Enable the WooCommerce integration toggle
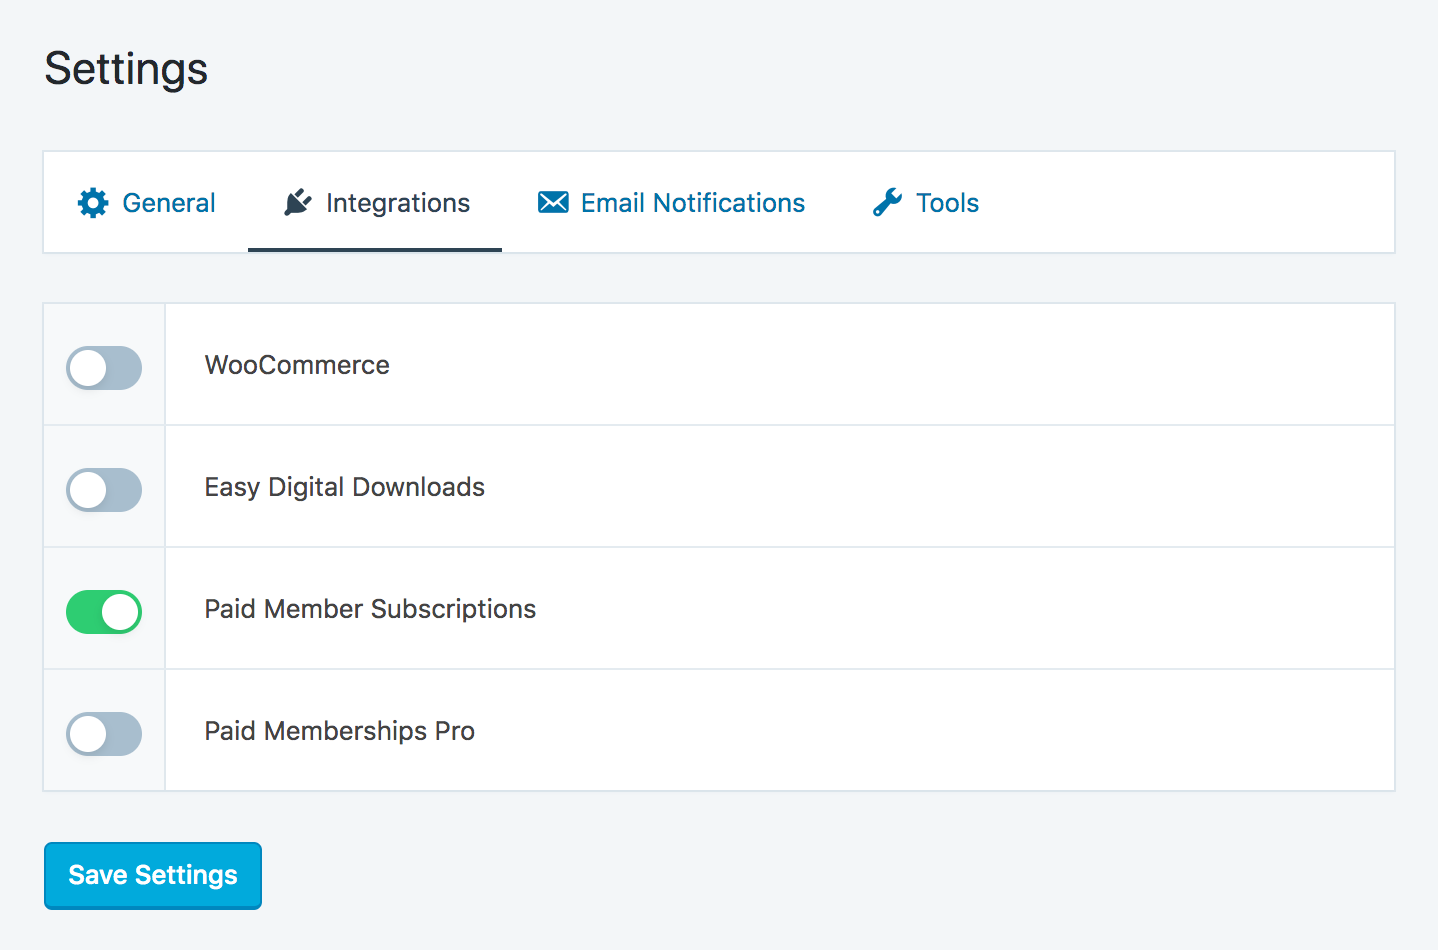This screenshot has height=950, width=1438. [x=104, y=368]
